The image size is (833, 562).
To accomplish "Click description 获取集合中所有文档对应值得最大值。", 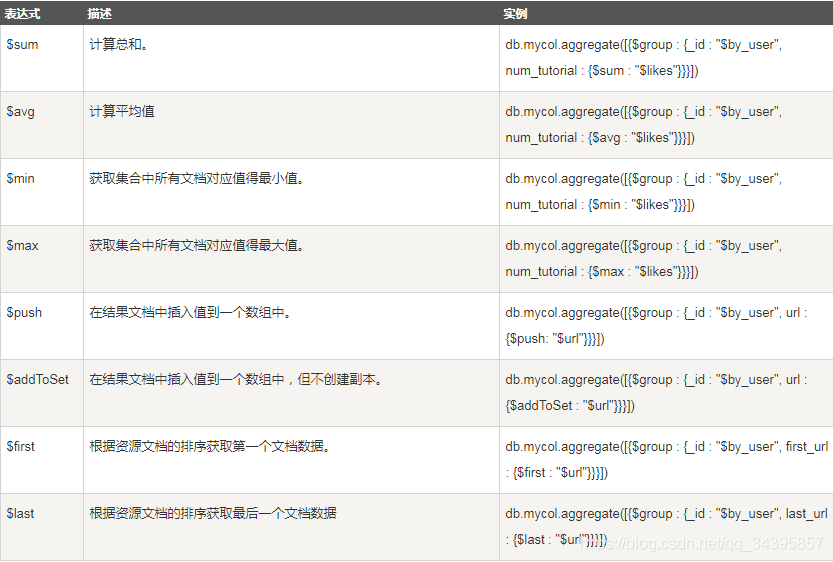I will pyautogui.click(x=197, y=245).
